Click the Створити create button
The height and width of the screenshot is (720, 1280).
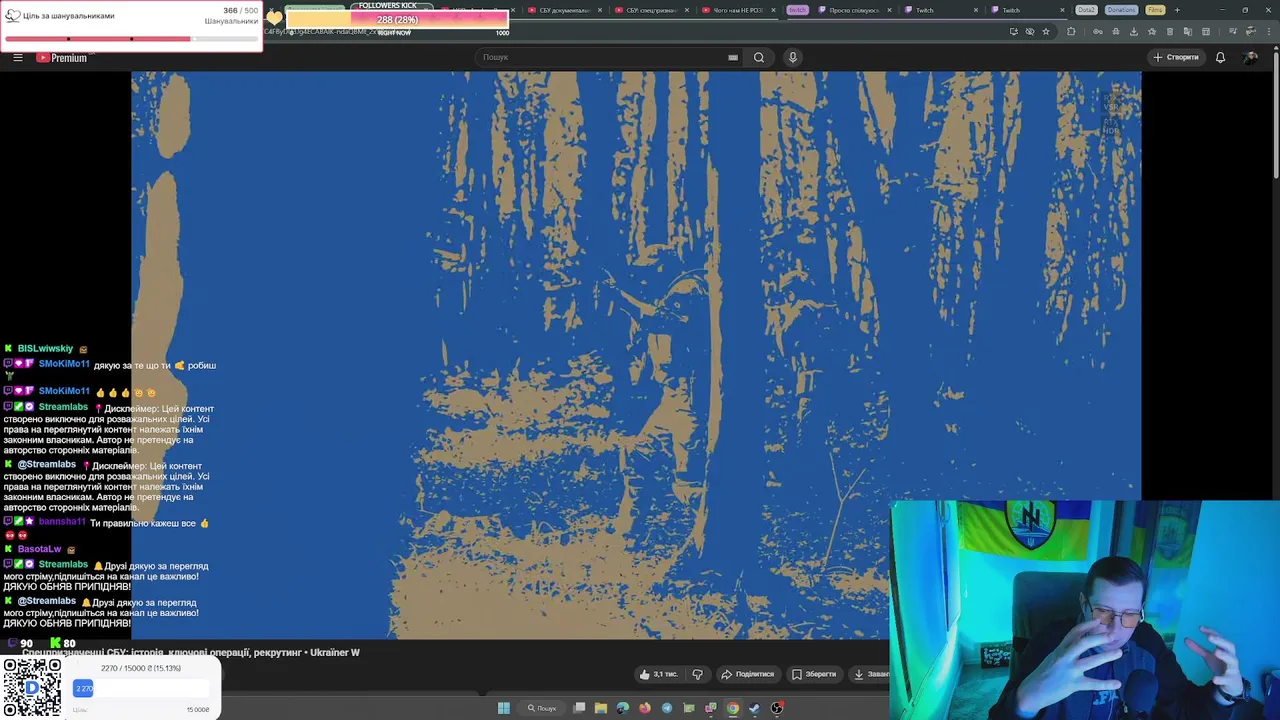1175,57
